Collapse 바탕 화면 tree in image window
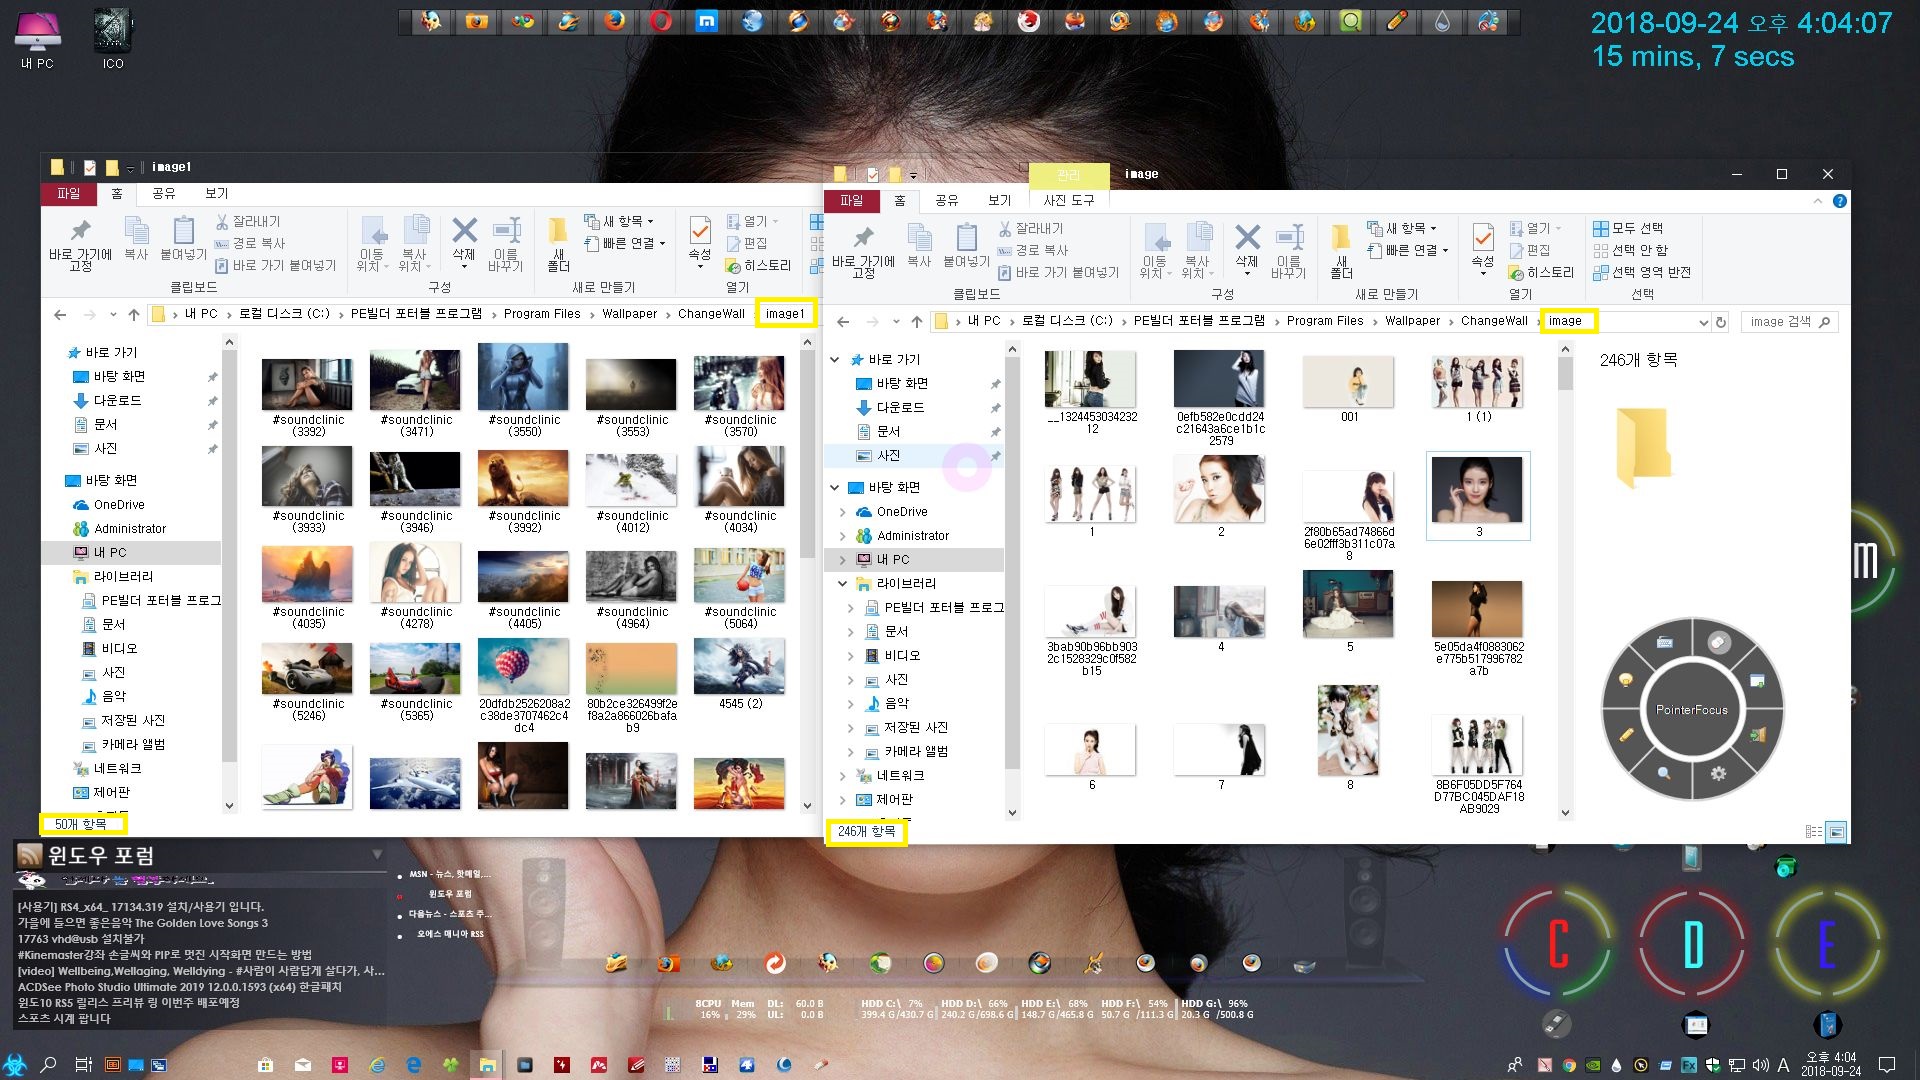The width and height of the screenshot is (1920, 1080). [835, 488]
